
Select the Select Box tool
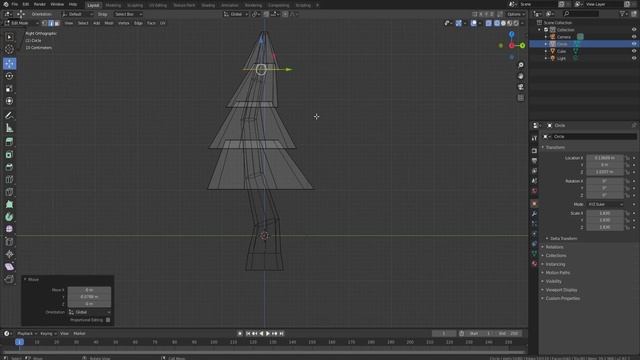pyautogui.click(x=9, y=37)
